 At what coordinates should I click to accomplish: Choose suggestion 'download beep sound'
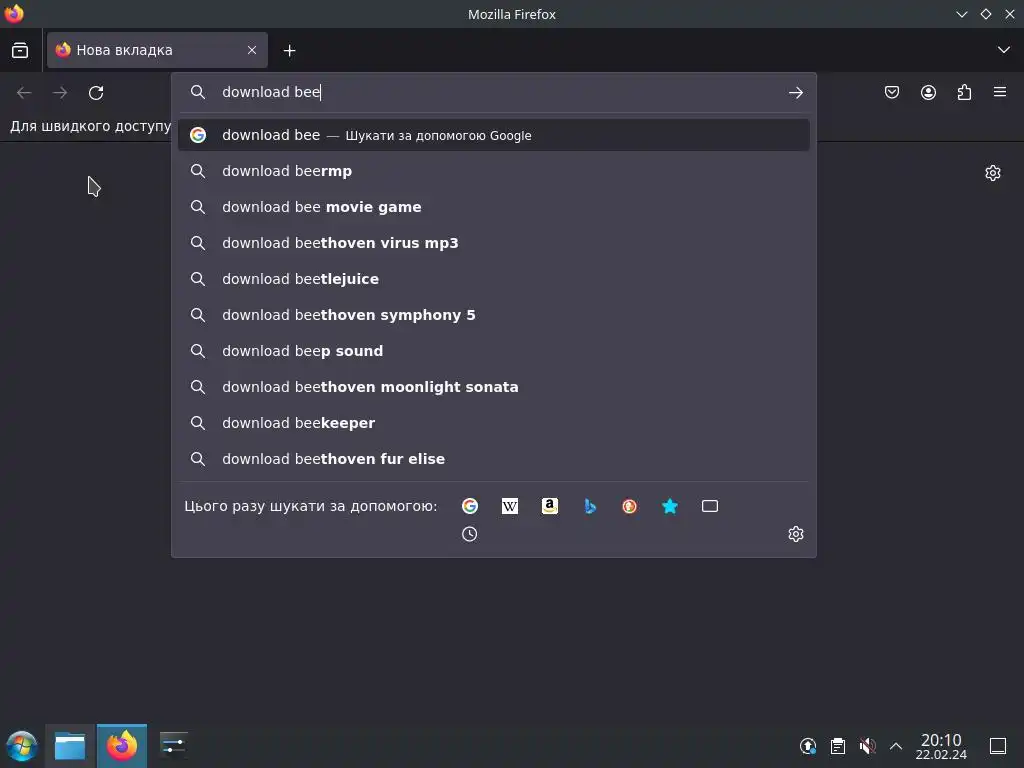point(494,351)
